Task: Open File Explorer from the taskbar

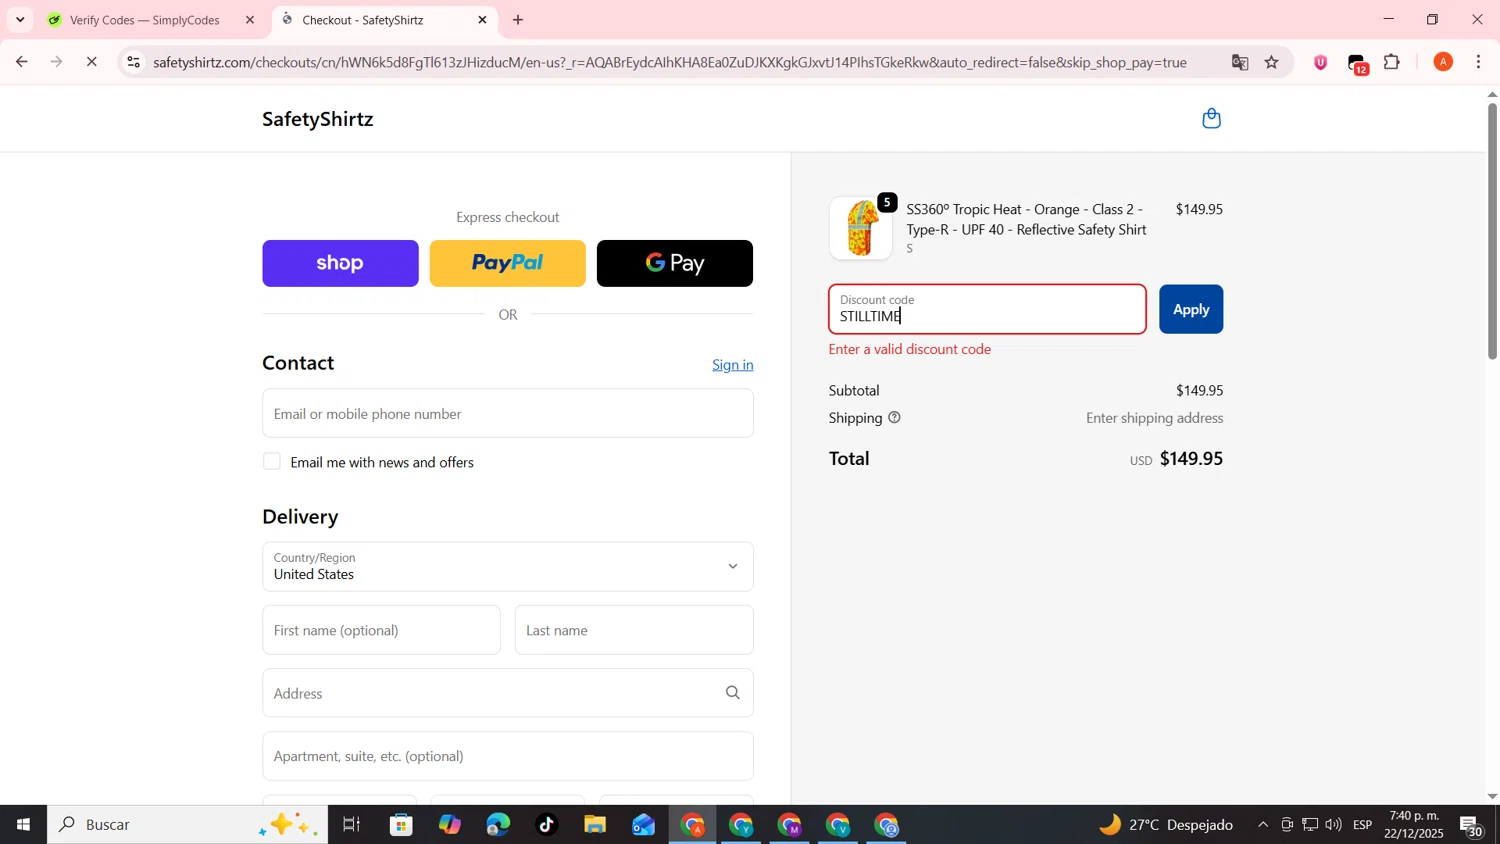Action: (595, 825)
